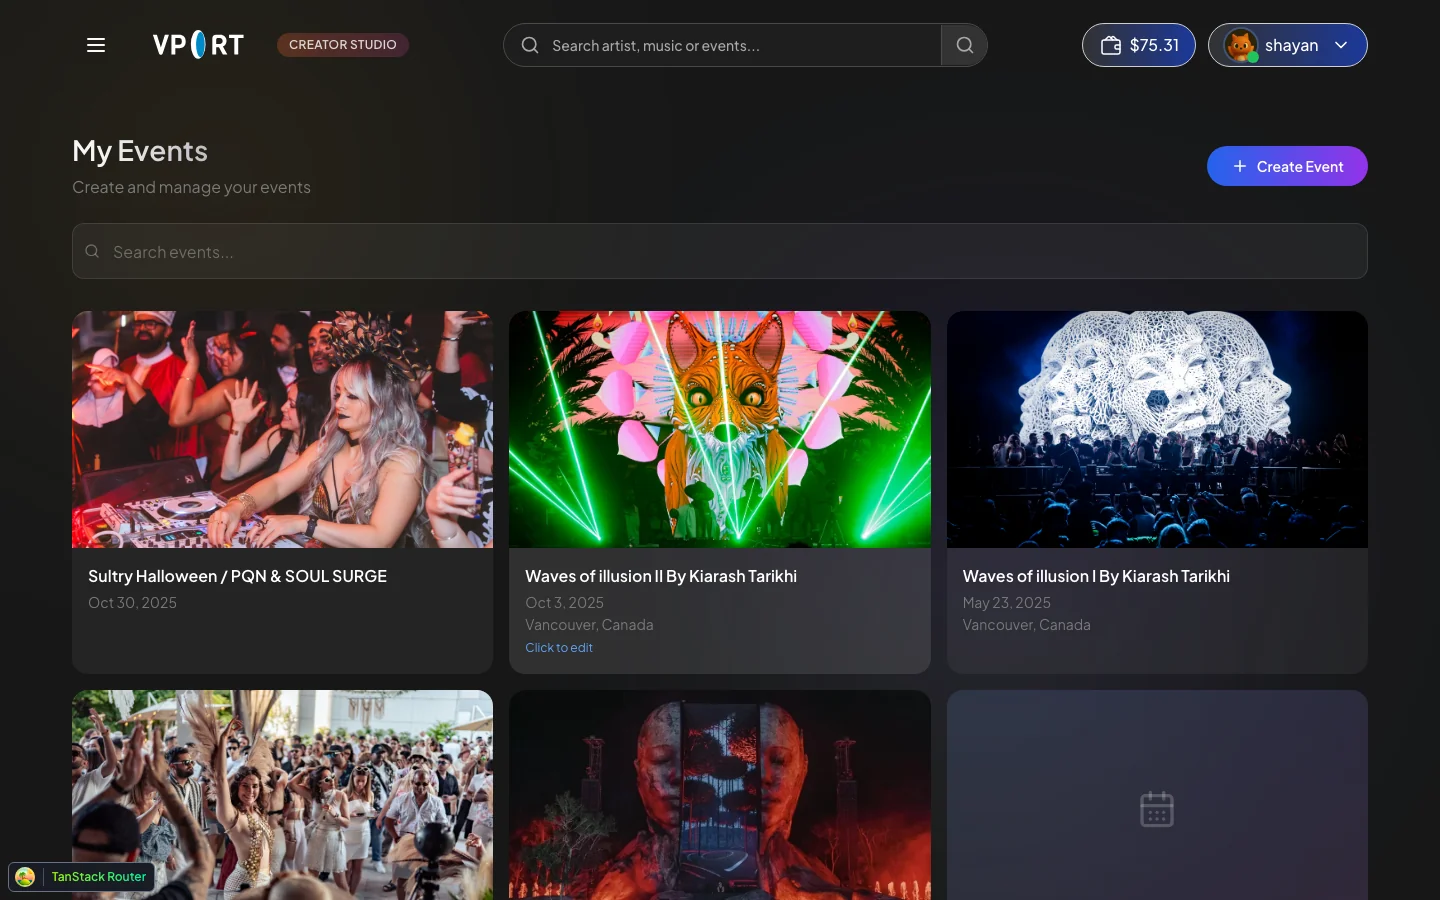Open the Waves of illusion I faces thumbnail
Image resolution: width=1440 pixels, height=900 pixels.
click(x=1157, y=429)
